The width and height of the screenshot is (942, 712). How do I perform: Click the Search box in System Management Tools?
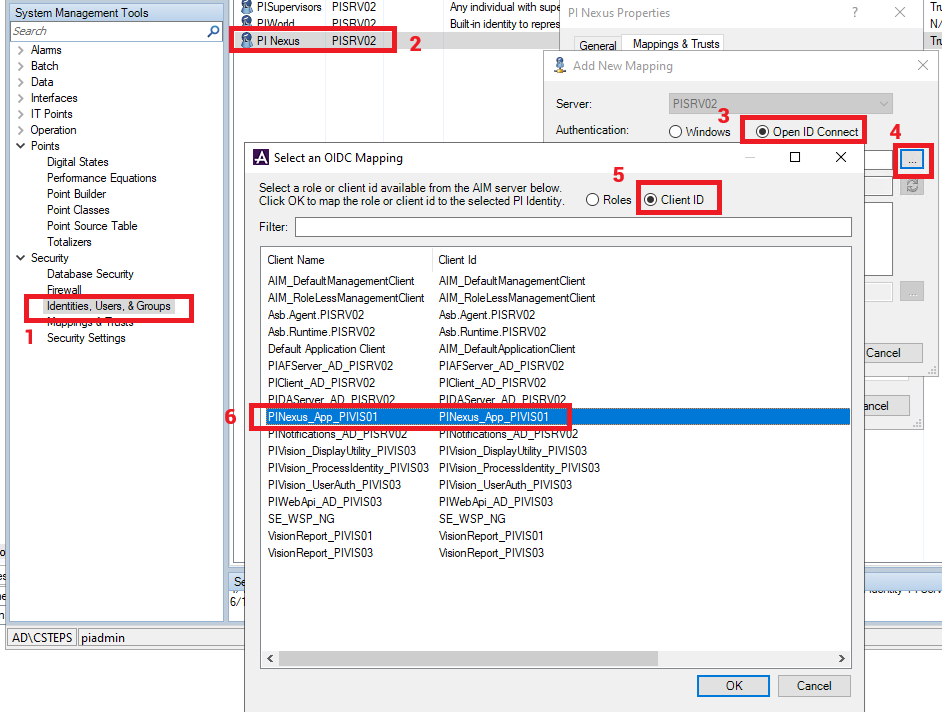[109, 31]
